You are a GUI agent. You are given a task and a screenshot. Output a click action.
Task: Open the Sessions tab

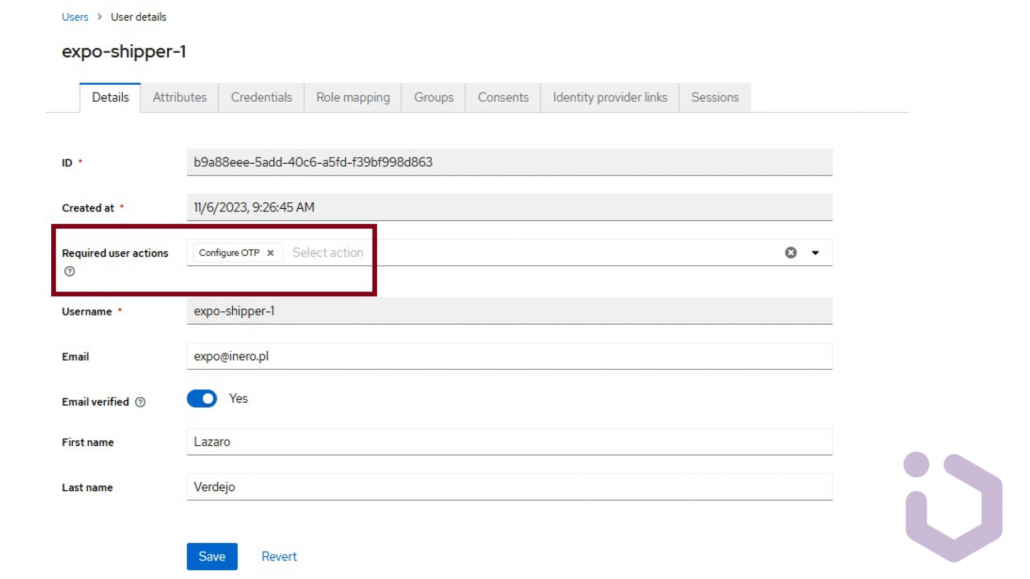pyautogui.click(x=714, y=97)
